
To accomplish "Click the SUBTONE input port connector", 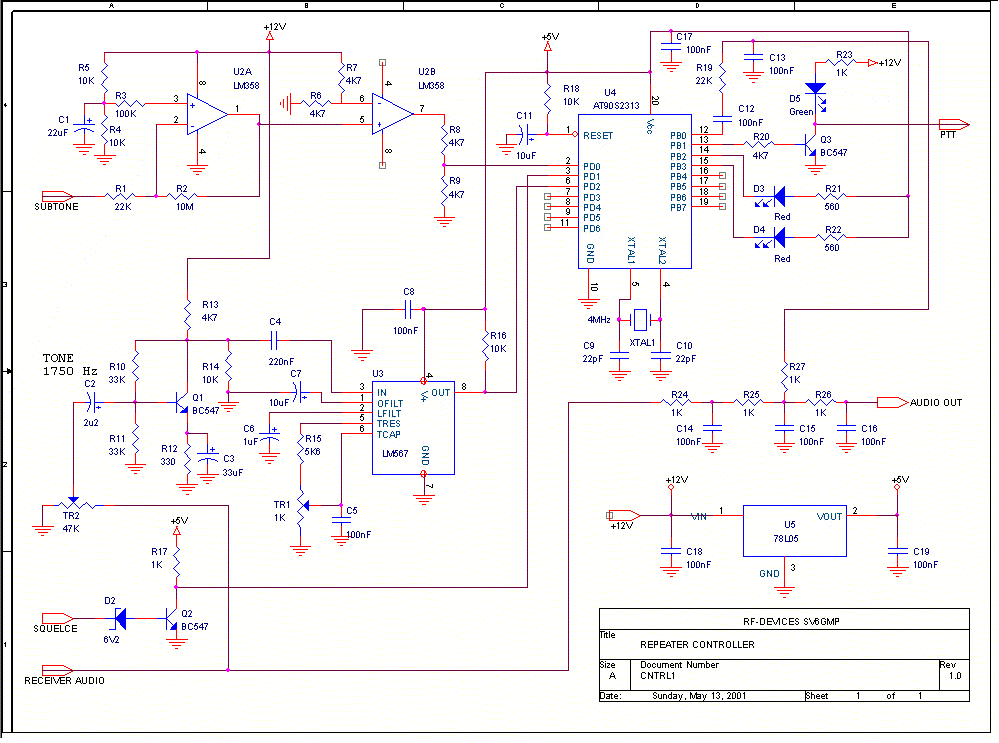I will [59, 195].
